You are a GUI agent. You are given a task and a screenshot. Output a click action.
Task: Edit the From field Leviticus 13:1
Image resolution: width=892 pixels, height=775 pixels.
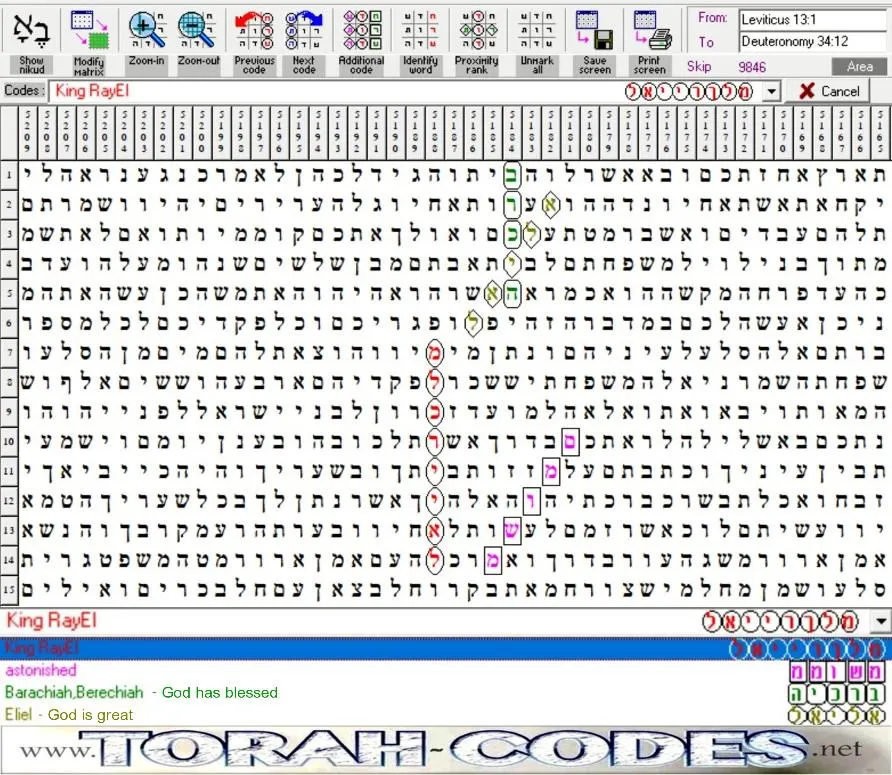pos(813,20)
